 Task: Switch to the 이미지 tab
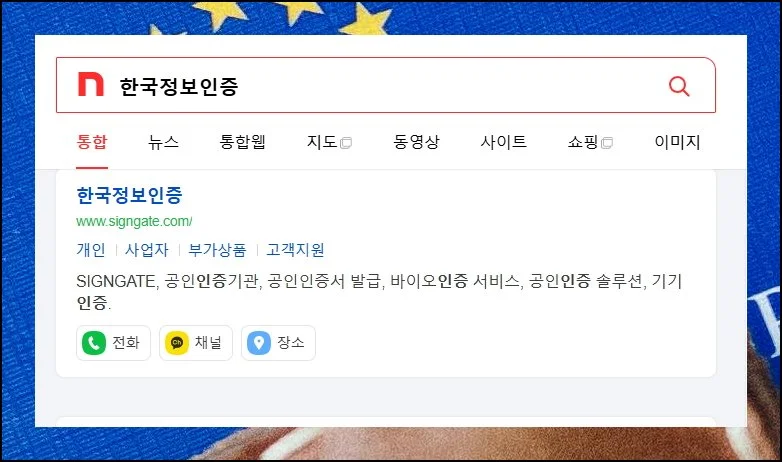677,142
